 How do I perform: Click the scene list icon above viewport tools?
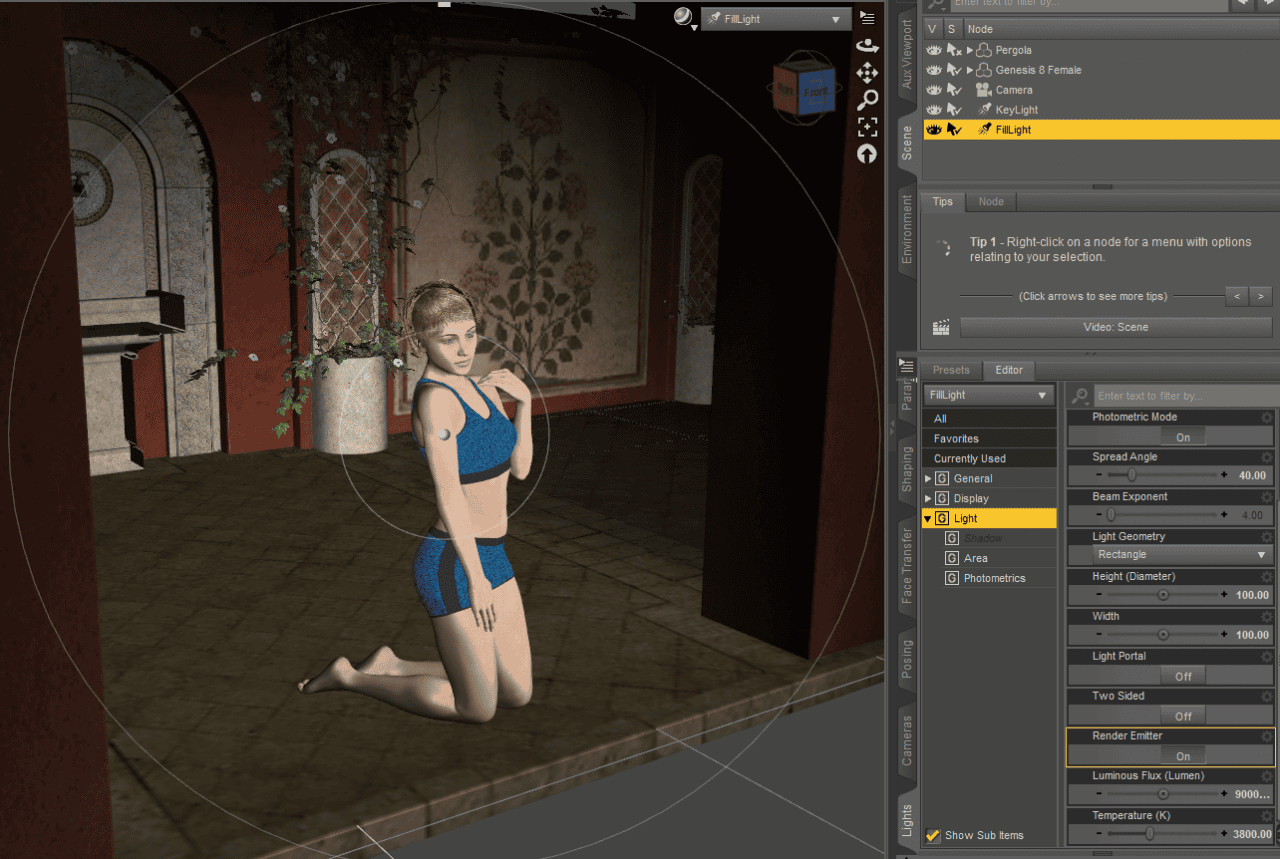866,17
